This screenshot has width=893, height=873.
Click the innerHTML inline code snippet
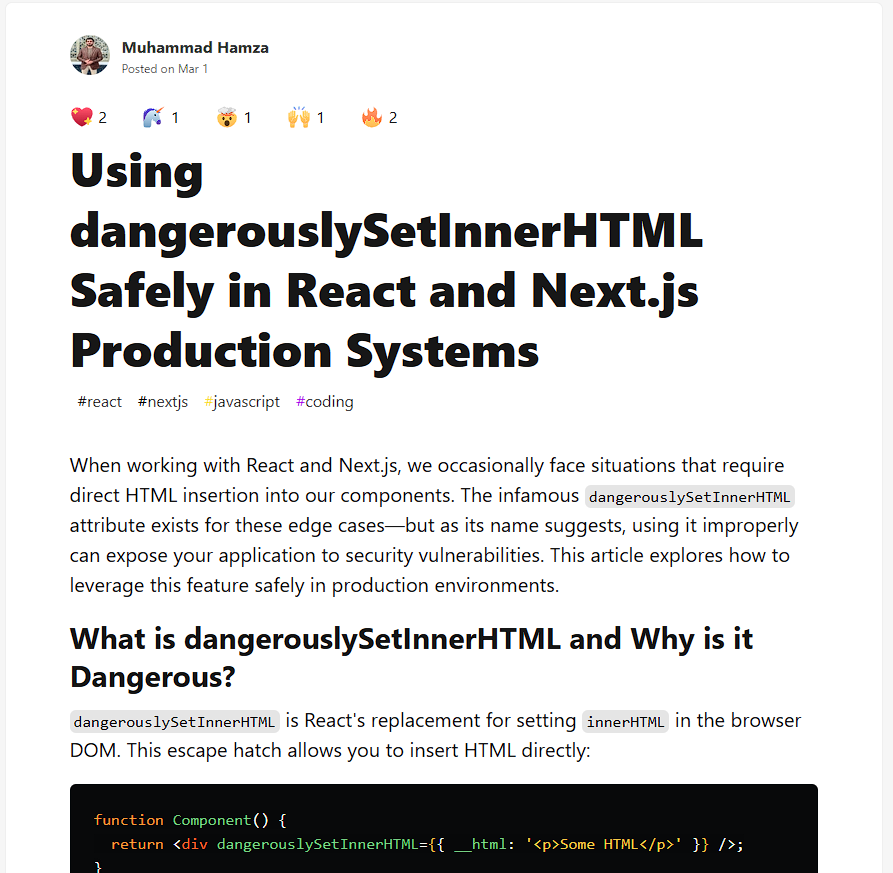[x=625, y=722]
